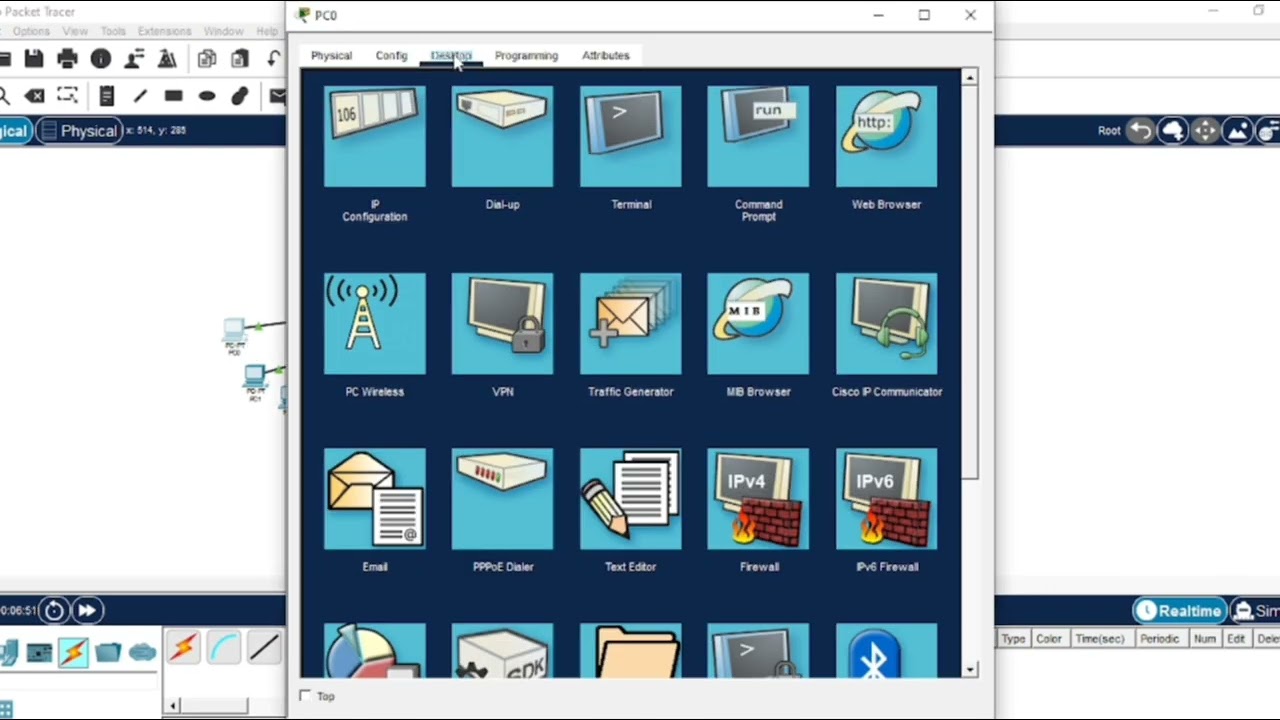Open the IPv6 Firewall app
The image size is (1280, 720).
point(886,499)
